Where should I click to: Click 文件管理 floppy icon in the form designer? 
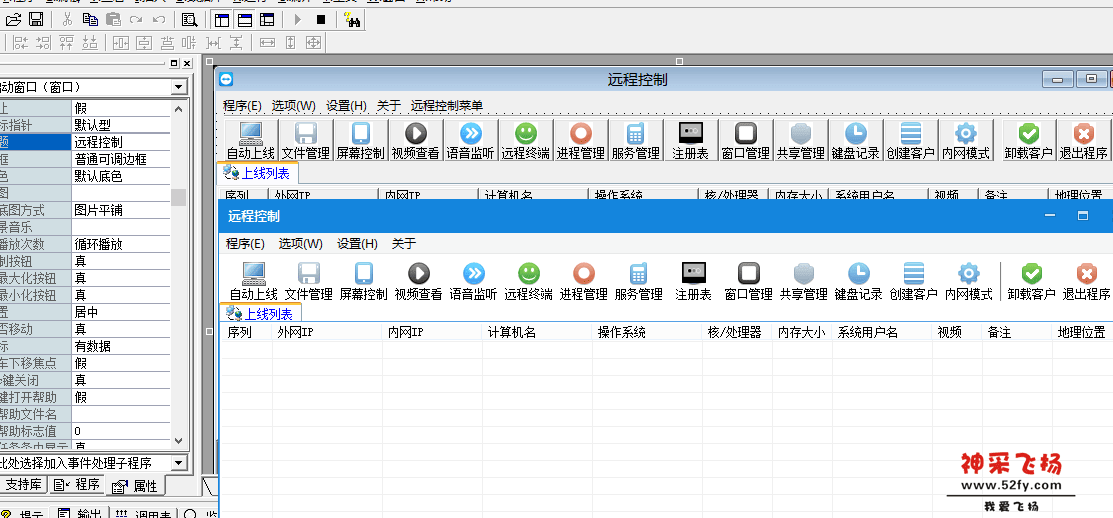[305, 133]
